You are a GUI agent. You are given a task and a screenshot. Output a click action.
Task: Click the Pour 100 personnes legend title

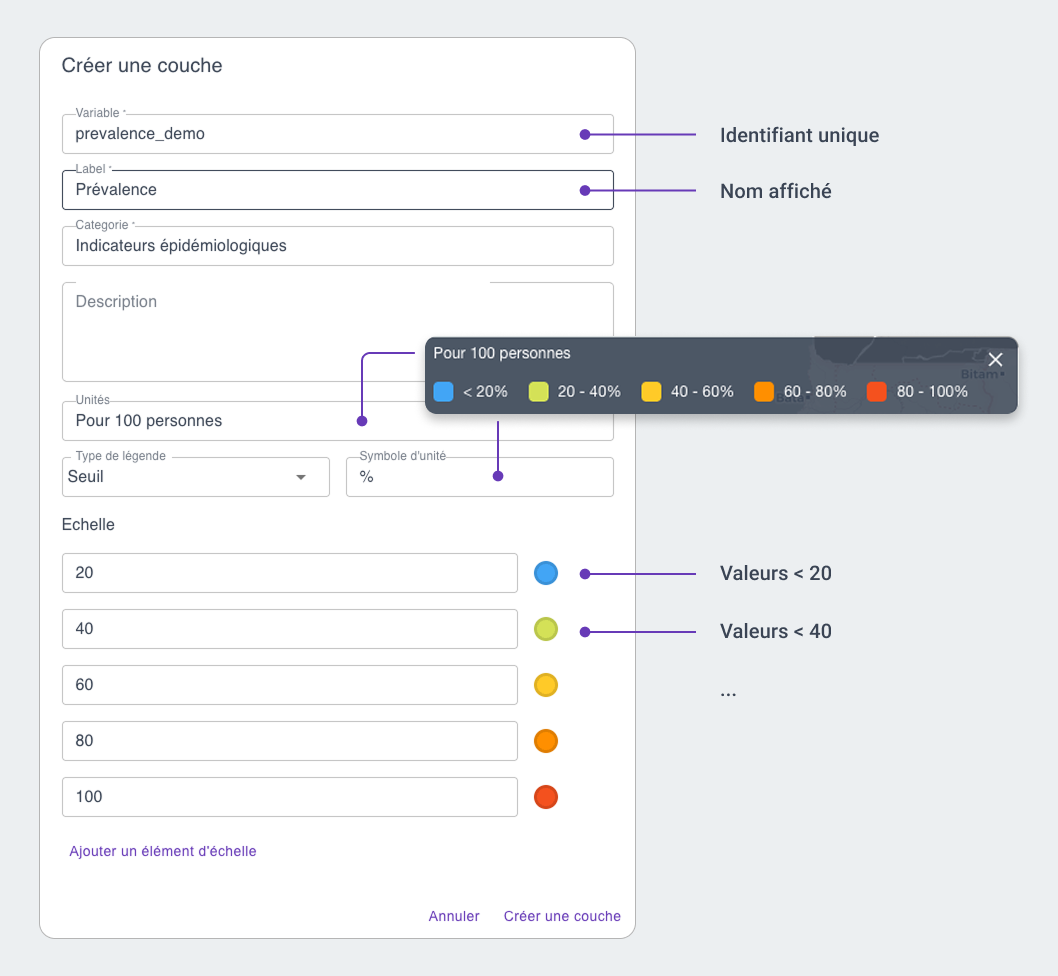pyautogui.click(x=502, y=353)
